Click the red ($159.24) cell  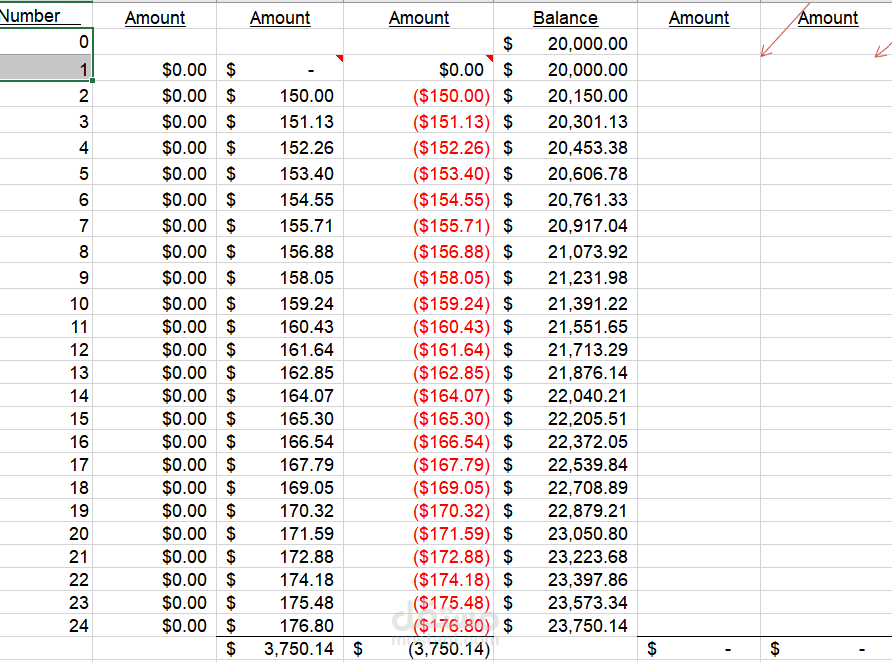click(x=418, y=302)
